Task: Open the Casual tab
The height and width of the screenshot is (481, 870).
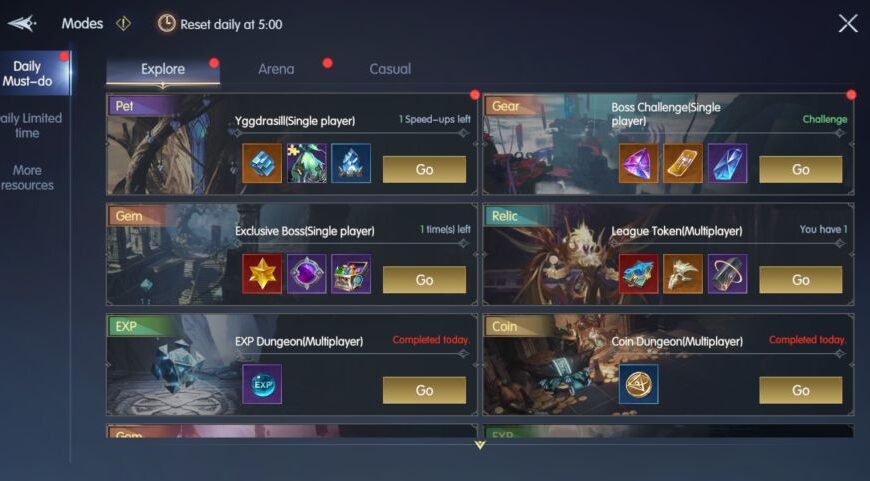Action: (390, 69)
